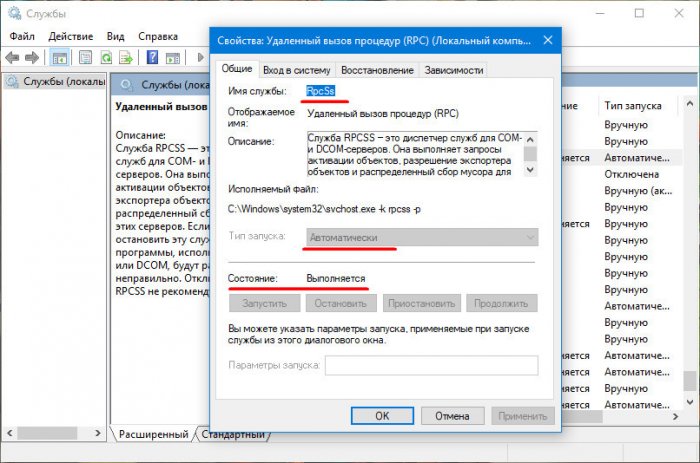Click the Запустить button
Viewport: 700px width, 463px height.
pos(264,303)
